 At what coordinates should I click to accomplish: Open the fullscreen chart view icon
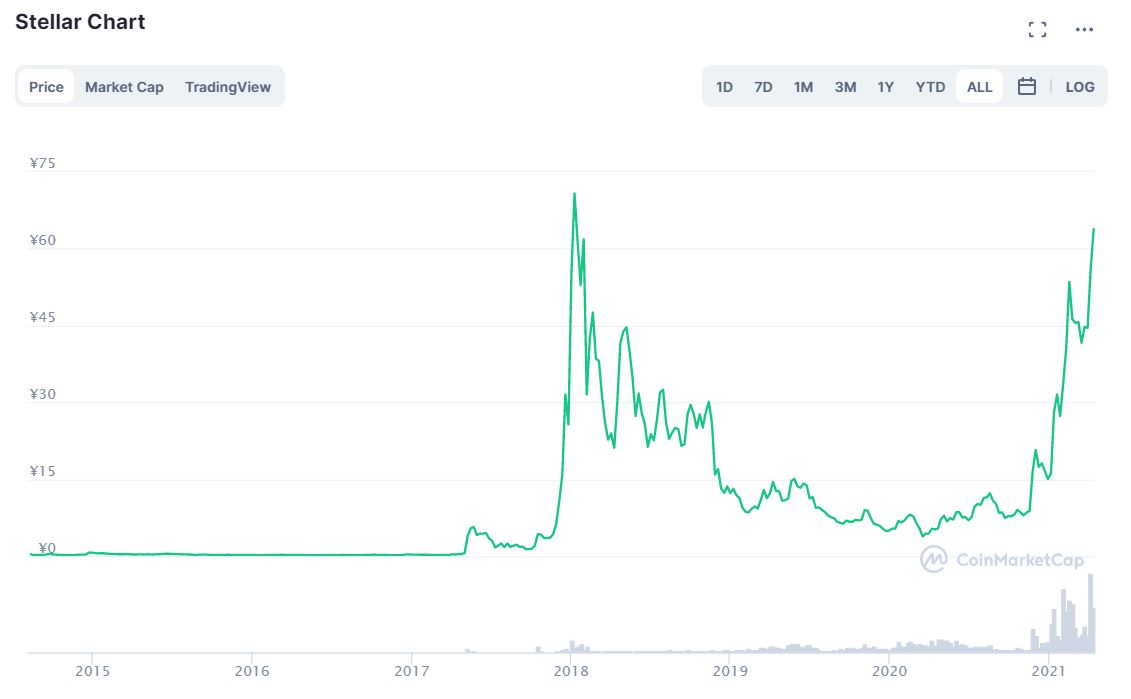click(1037, 30)
